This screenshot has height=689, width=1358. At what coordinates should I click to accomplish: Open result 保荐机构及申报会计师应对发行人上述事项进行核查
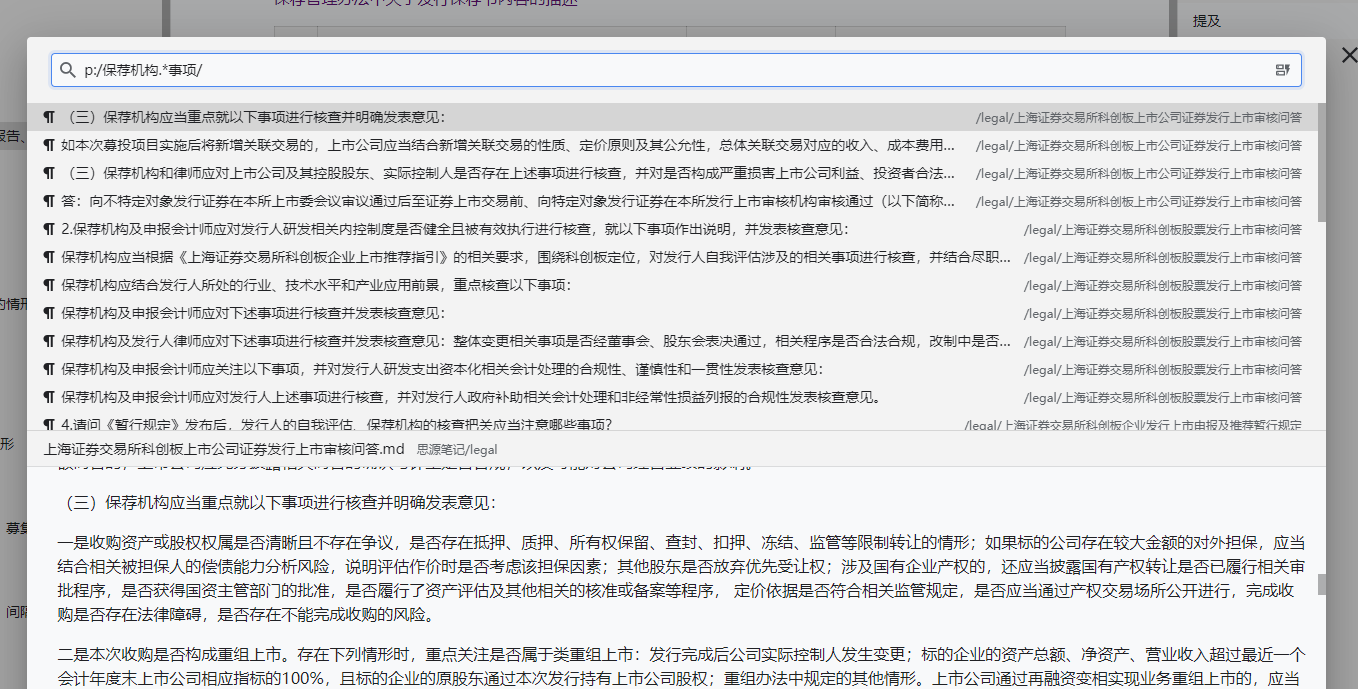(672, 397)
